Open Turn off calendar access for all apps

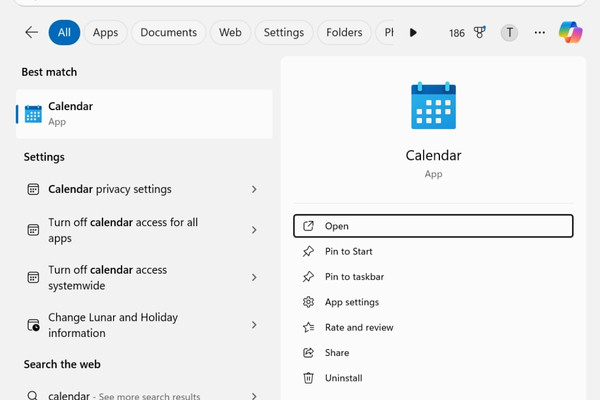144,230
